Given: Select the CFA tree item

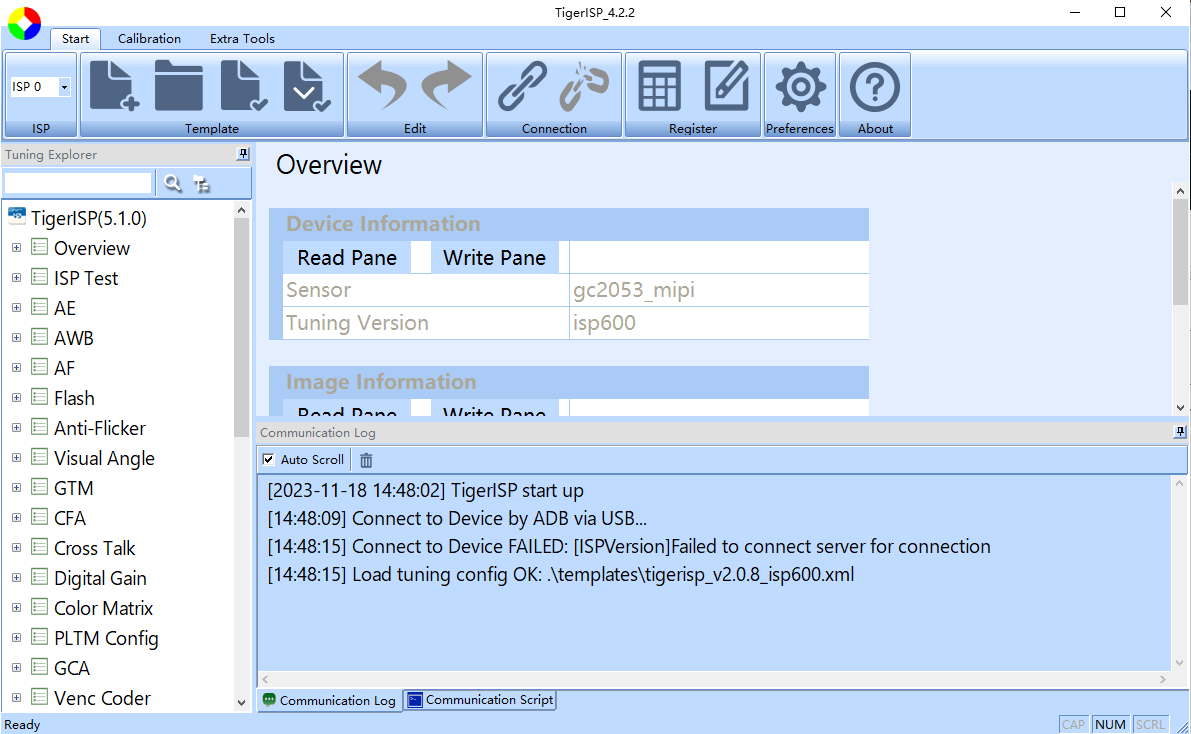Looking at the screenshot, I should point(70,518).
